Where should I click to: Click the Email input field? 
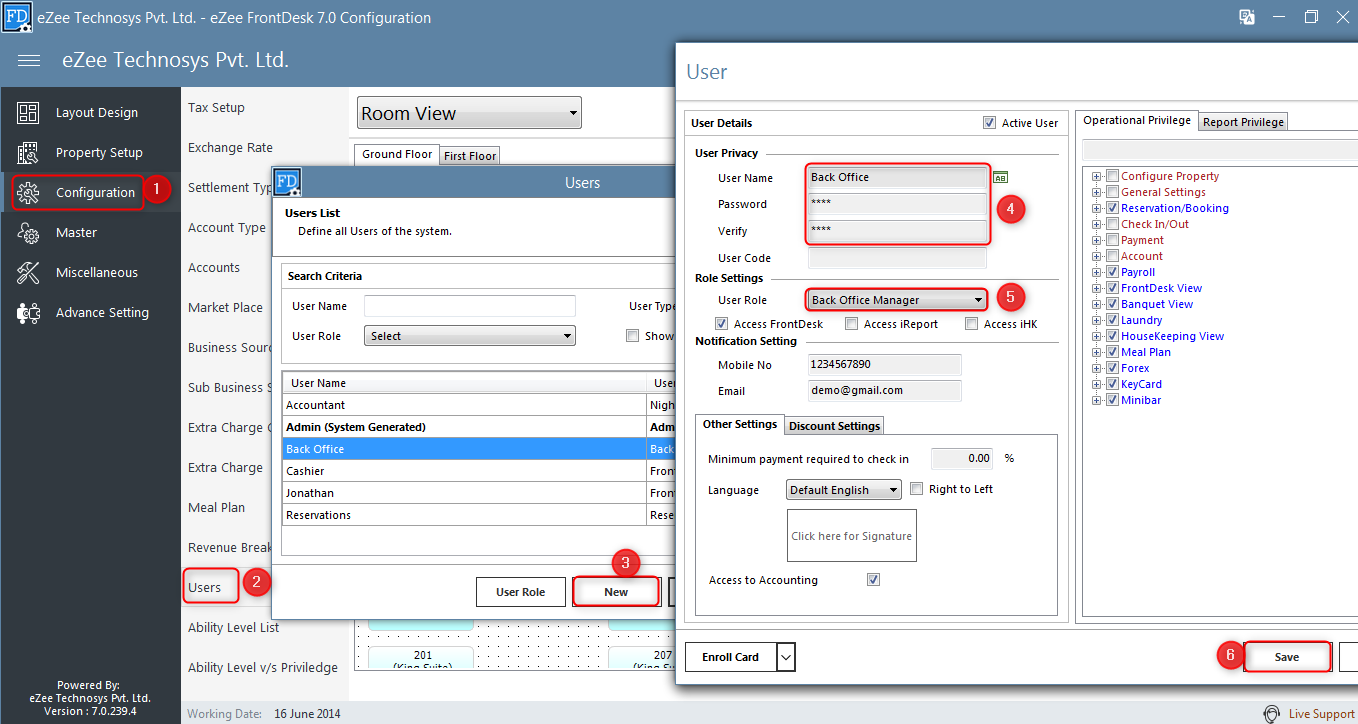click(885, 391)
